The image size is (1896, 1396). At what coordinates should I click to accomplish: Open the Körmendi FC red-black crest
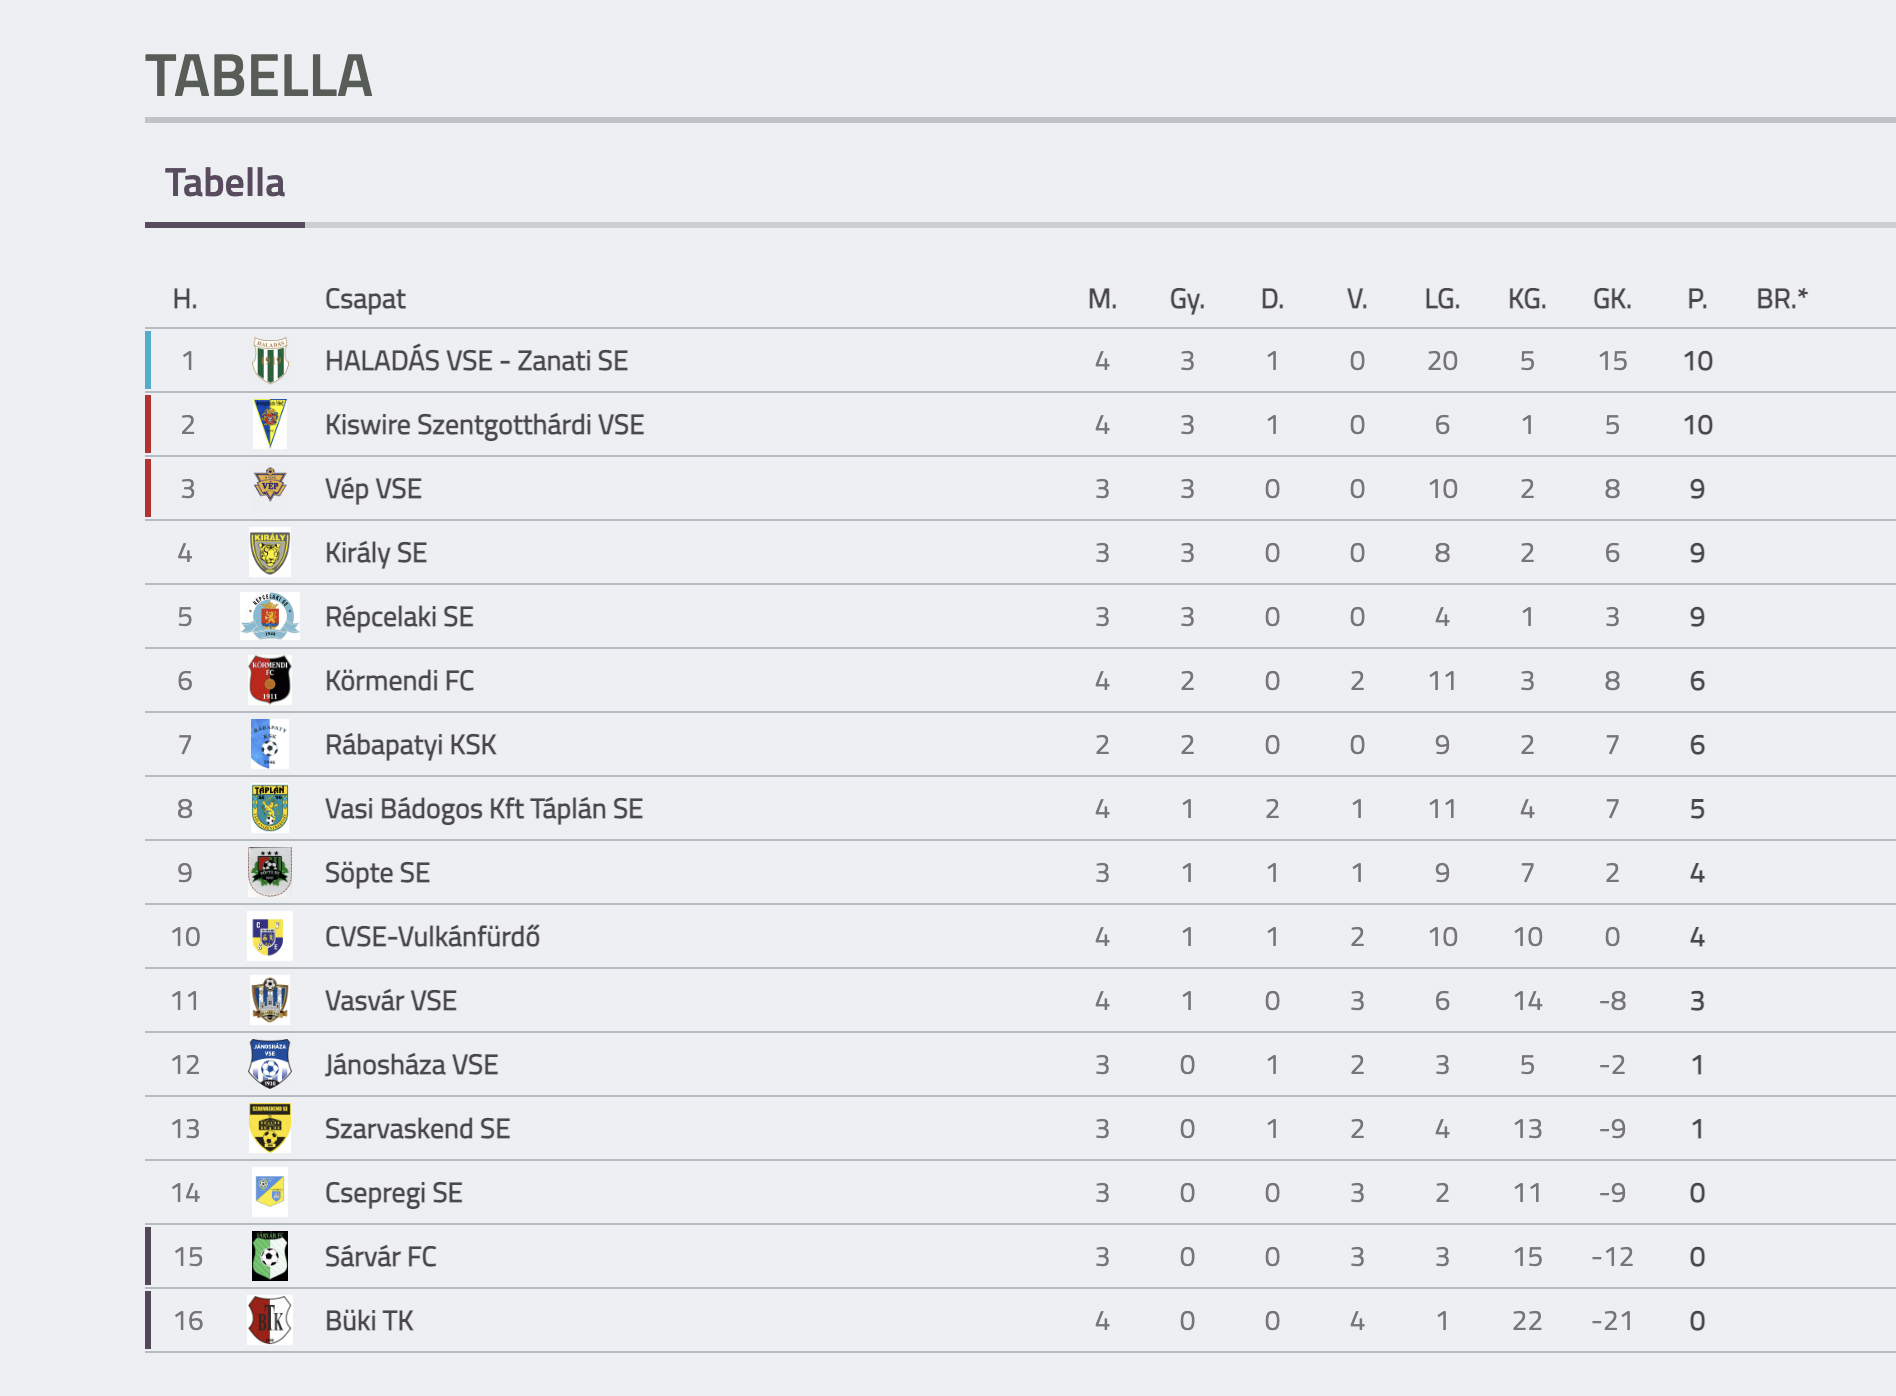click(270, 681)
